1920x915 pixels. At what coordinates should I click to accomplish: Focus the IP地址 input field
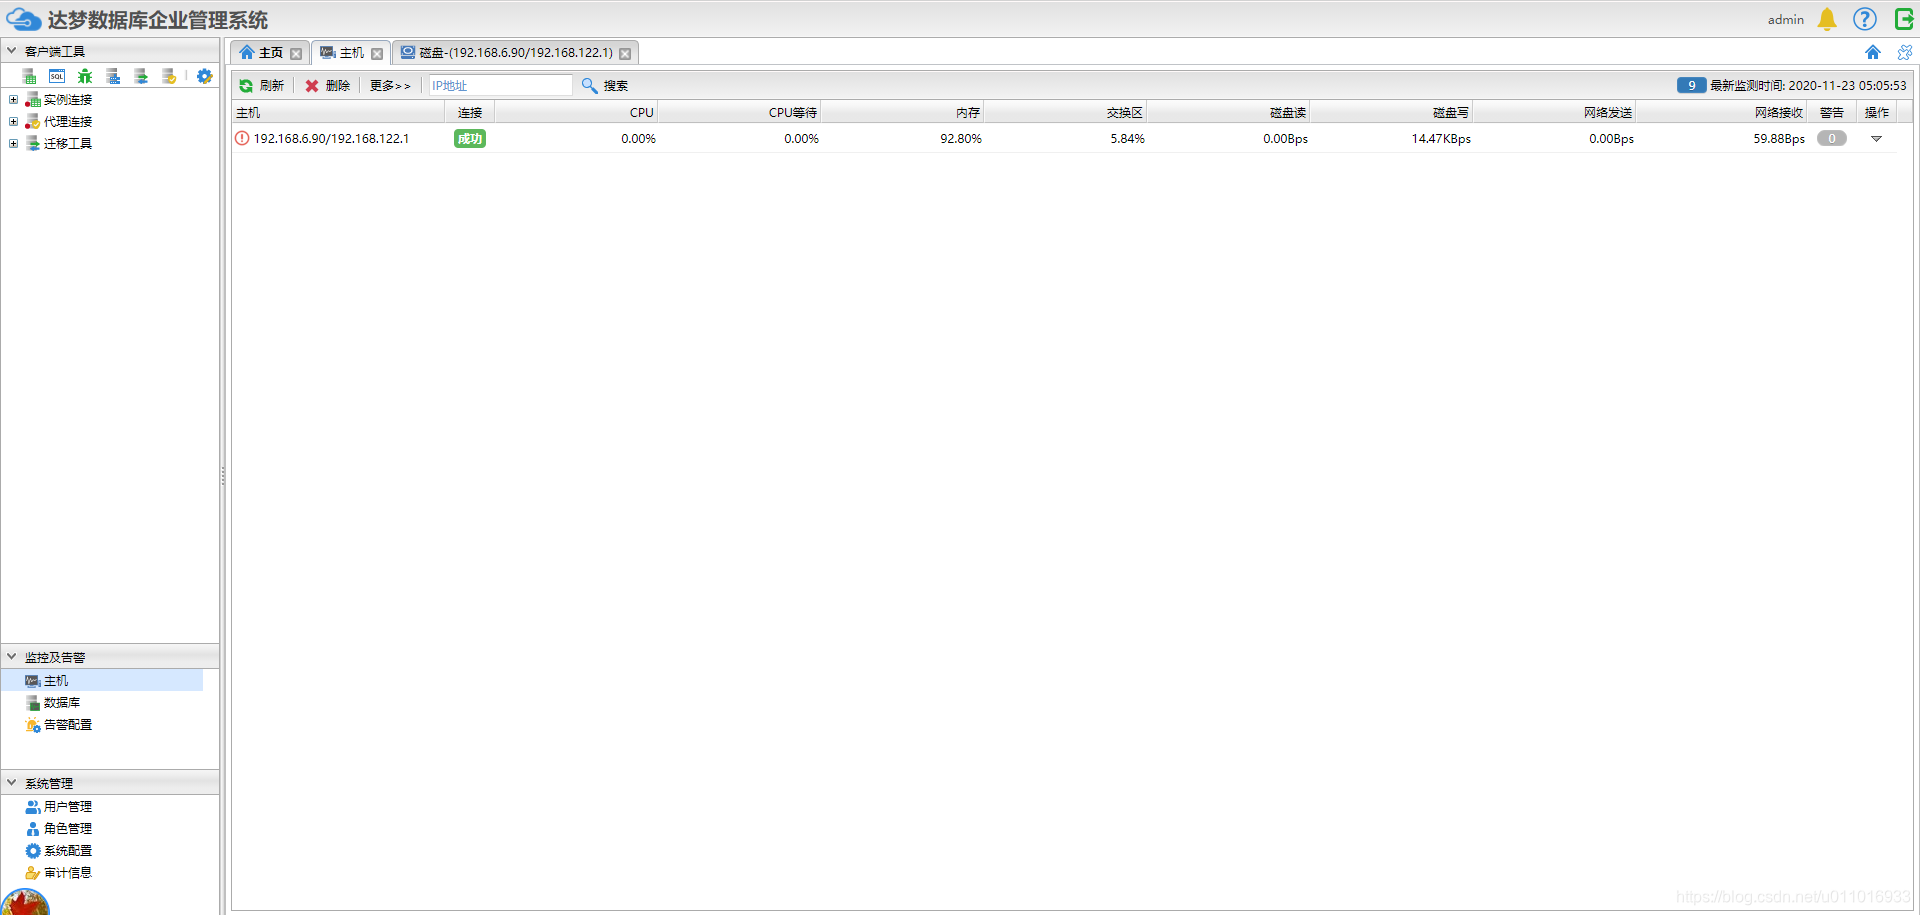(x=500, y=86)
